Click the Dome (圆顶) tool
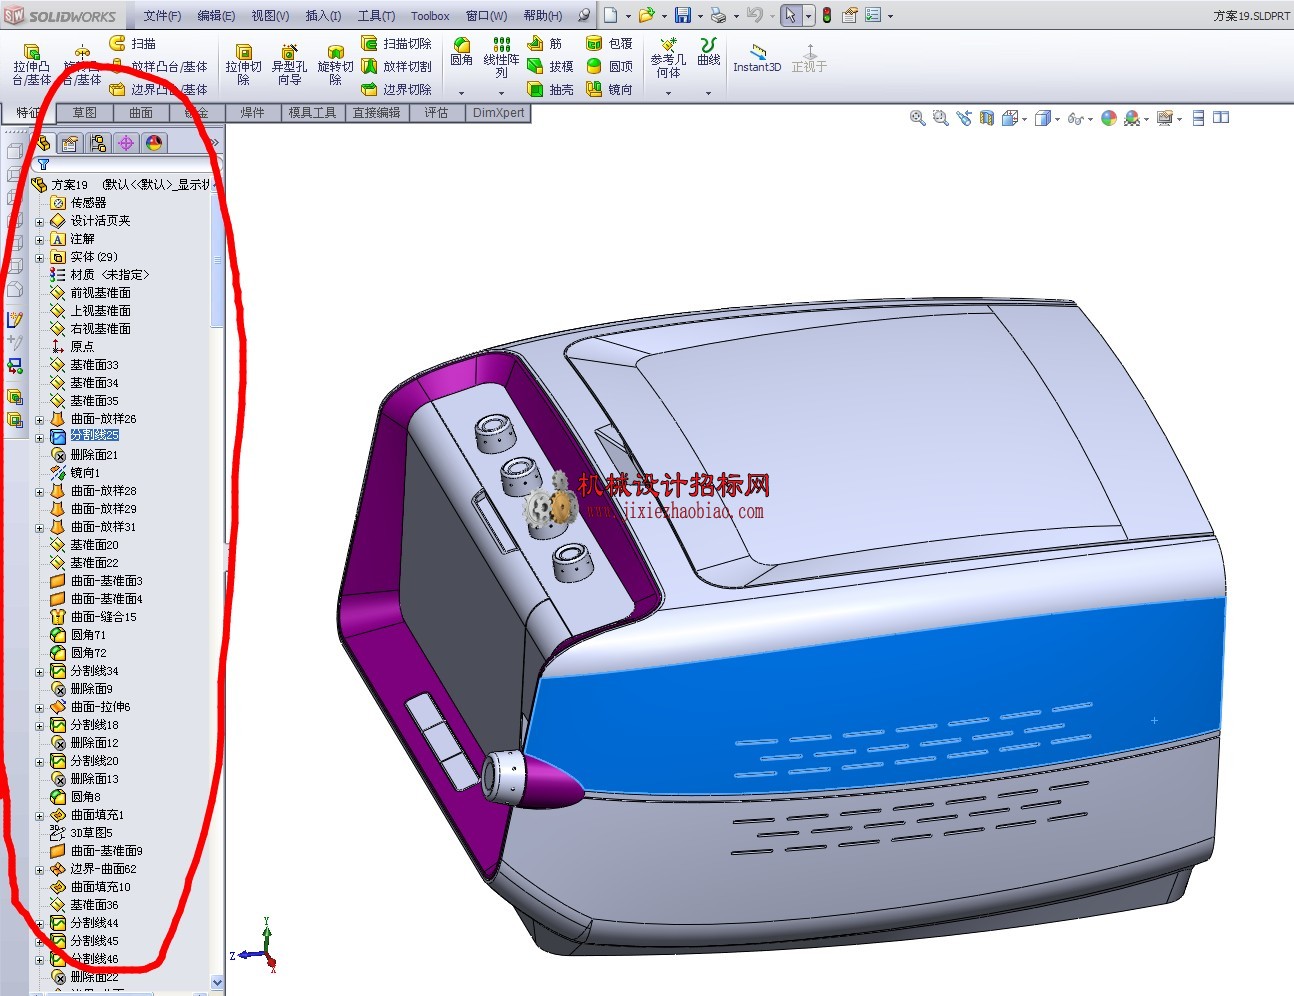Screen dimensions: 1294x996 point(609,66)
